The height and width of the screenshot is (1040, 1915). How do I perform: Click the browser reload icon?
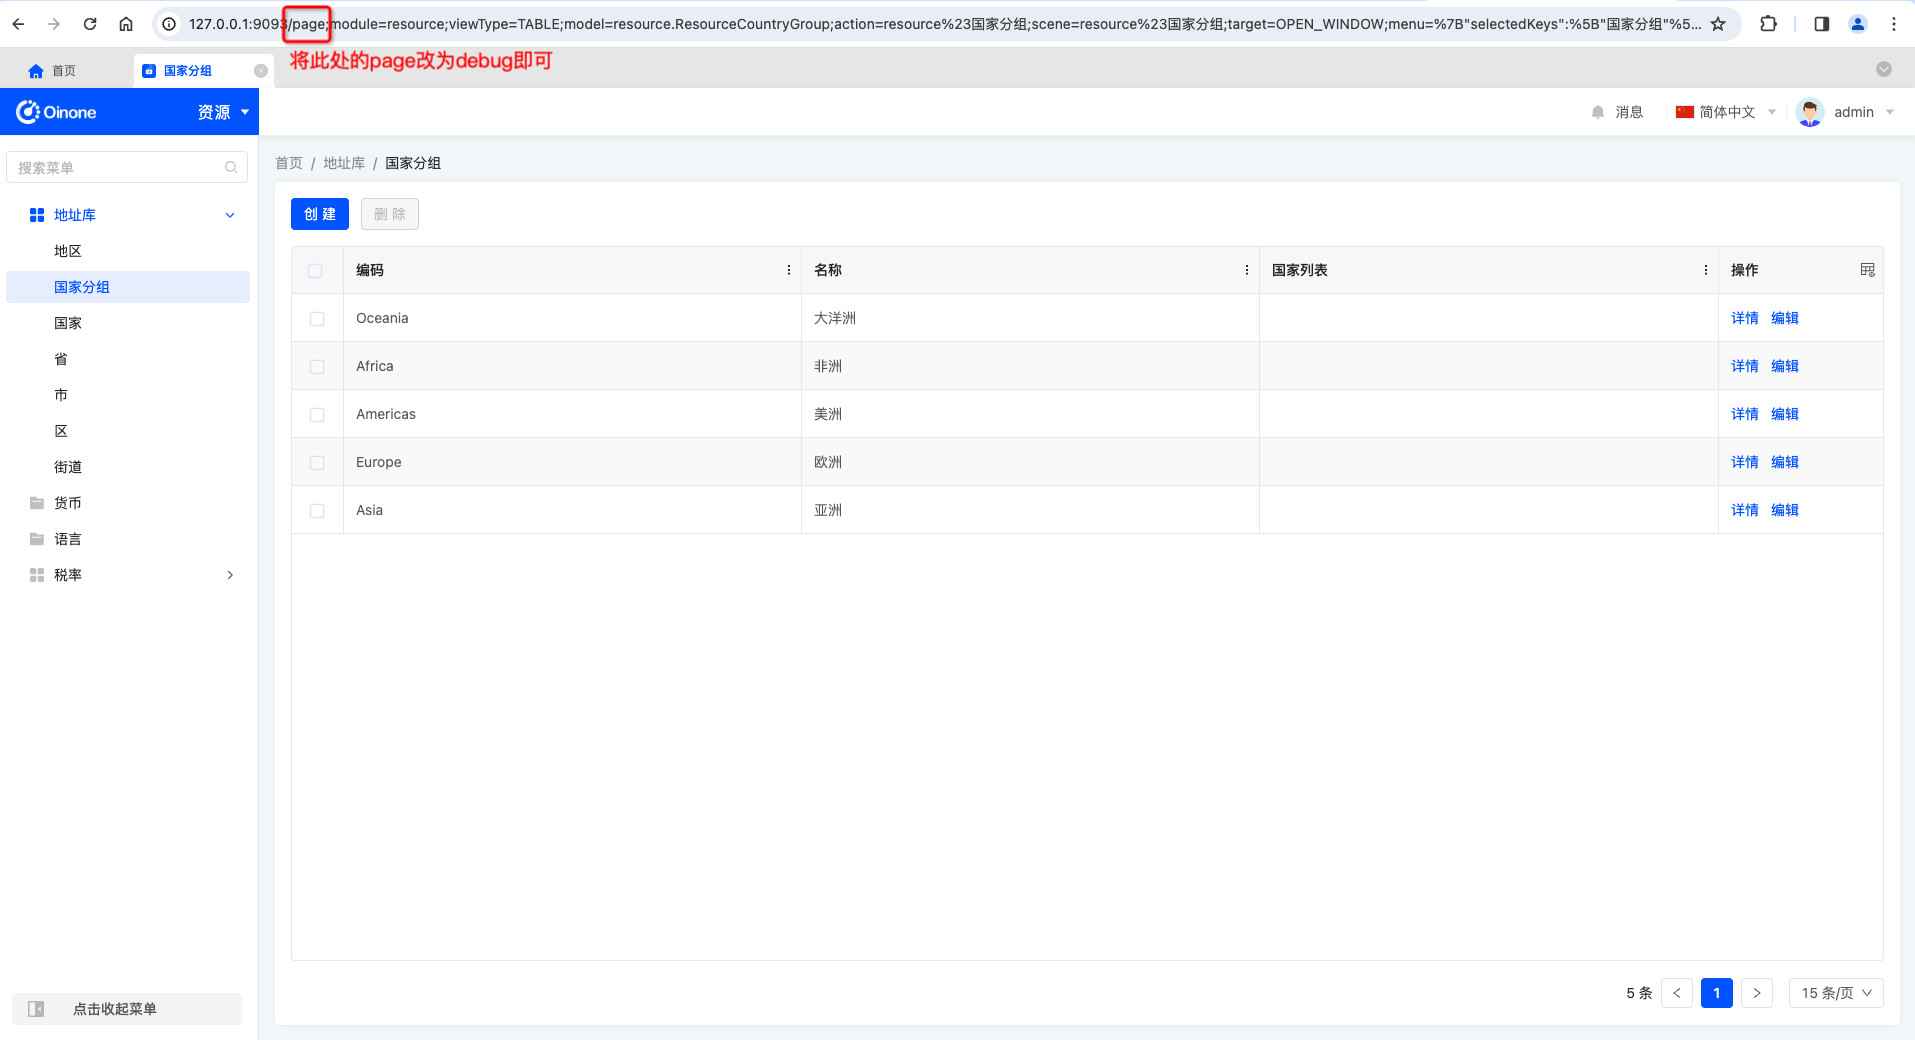point(90,24)
